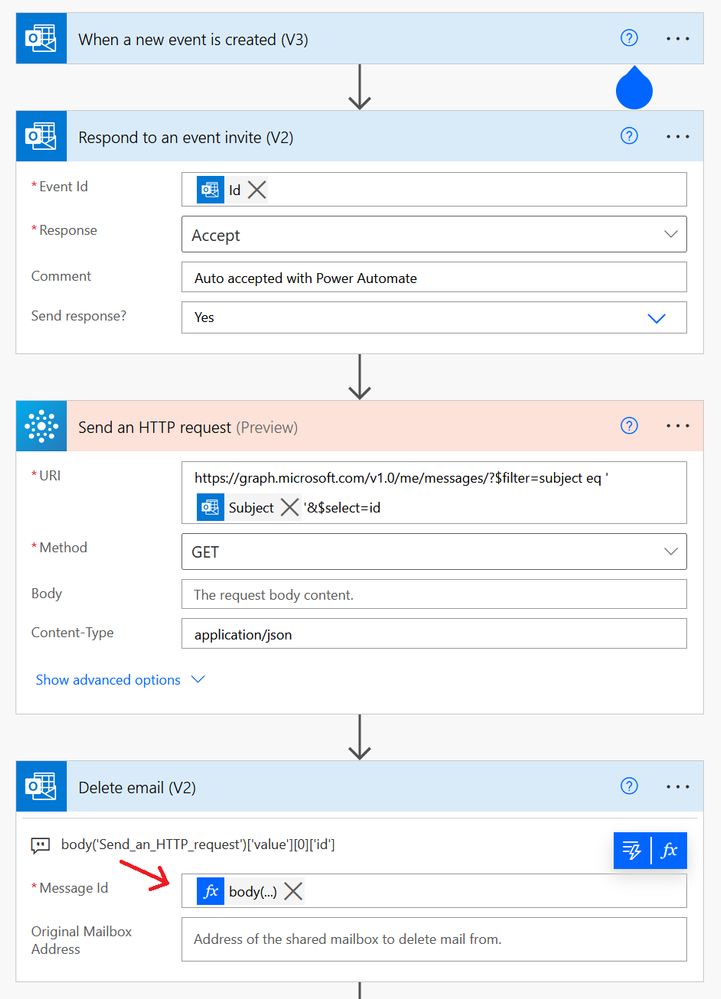
Task: Open help for Respond to an event invite
Action: (x=629, y=136)
